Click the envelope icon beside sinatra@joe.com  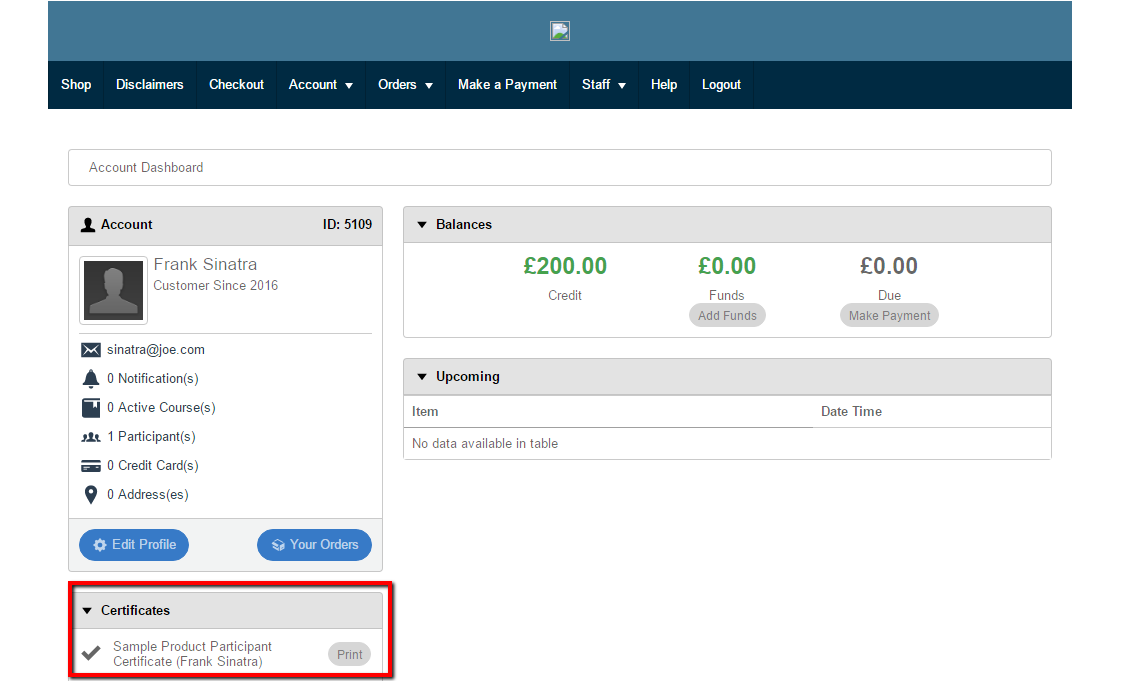(91, 350)
